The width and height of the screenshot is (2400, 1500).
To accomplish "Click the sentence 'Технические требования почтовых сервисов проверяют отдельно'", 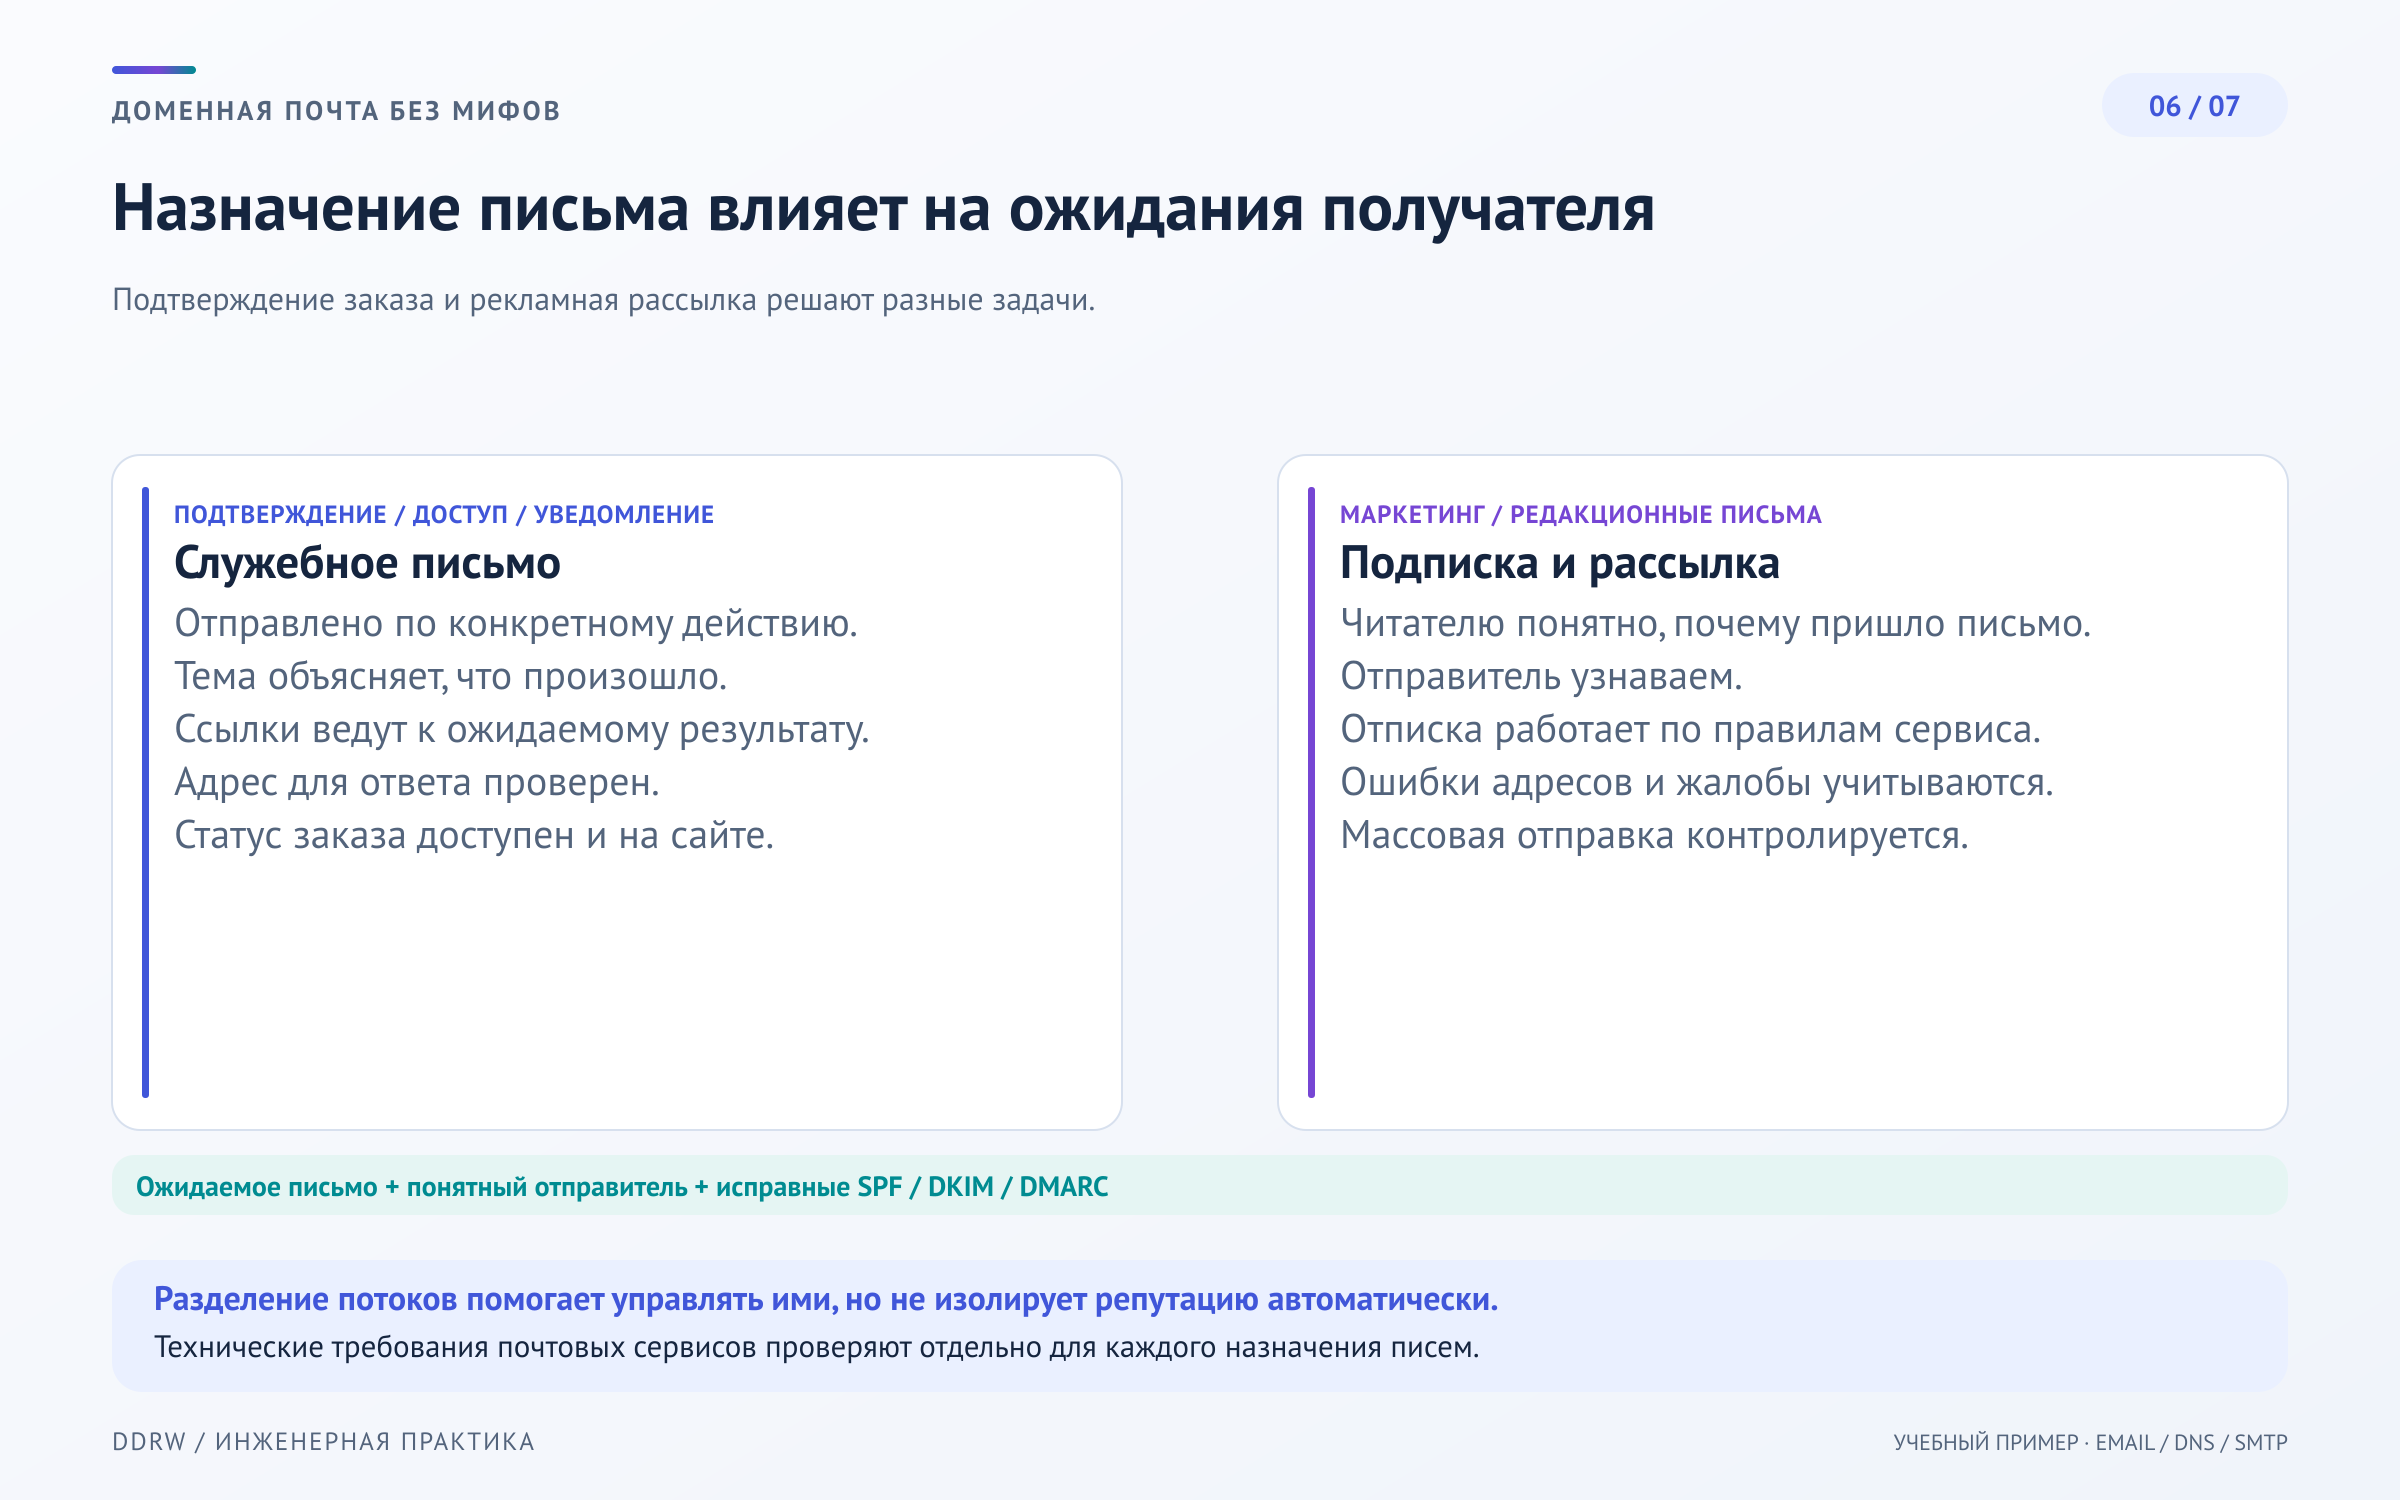I will point(816,1348).
